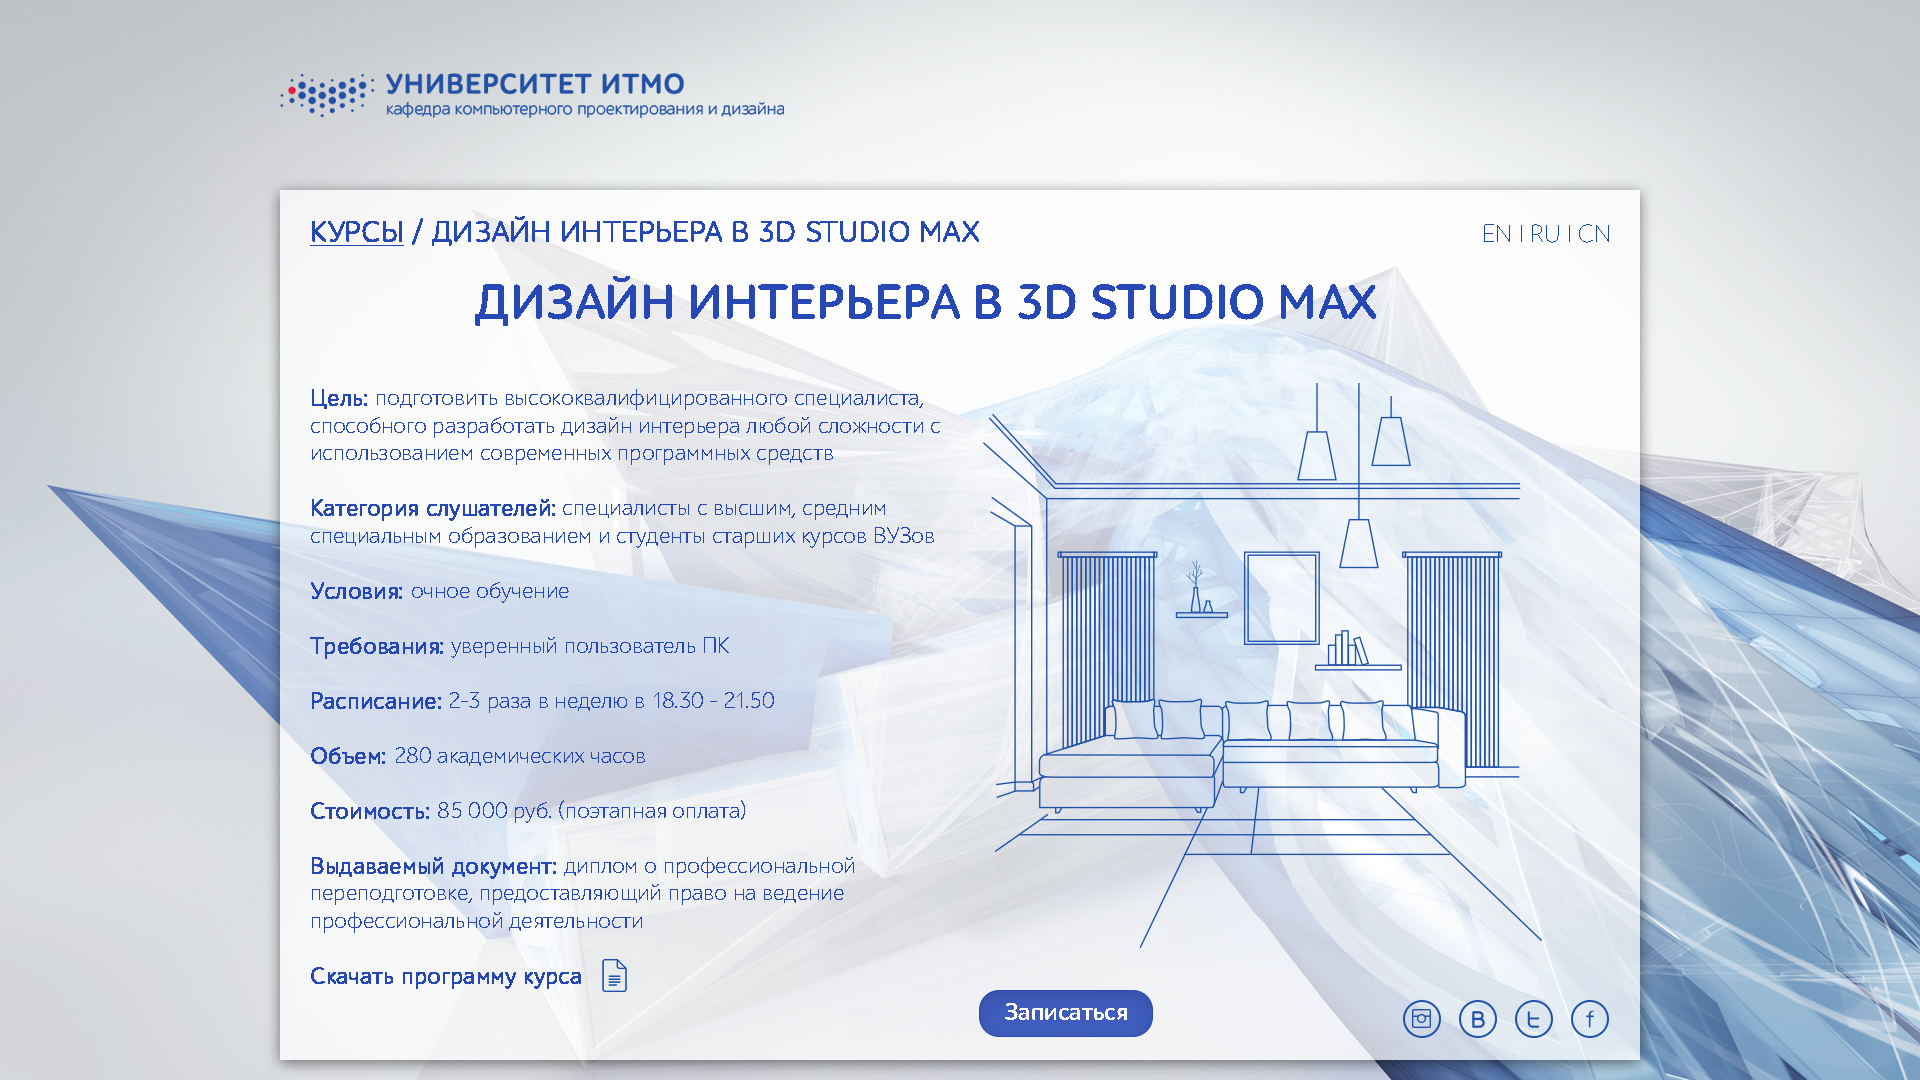Go back via the КУРСЫ breadcrumb link

pos(356,232)
